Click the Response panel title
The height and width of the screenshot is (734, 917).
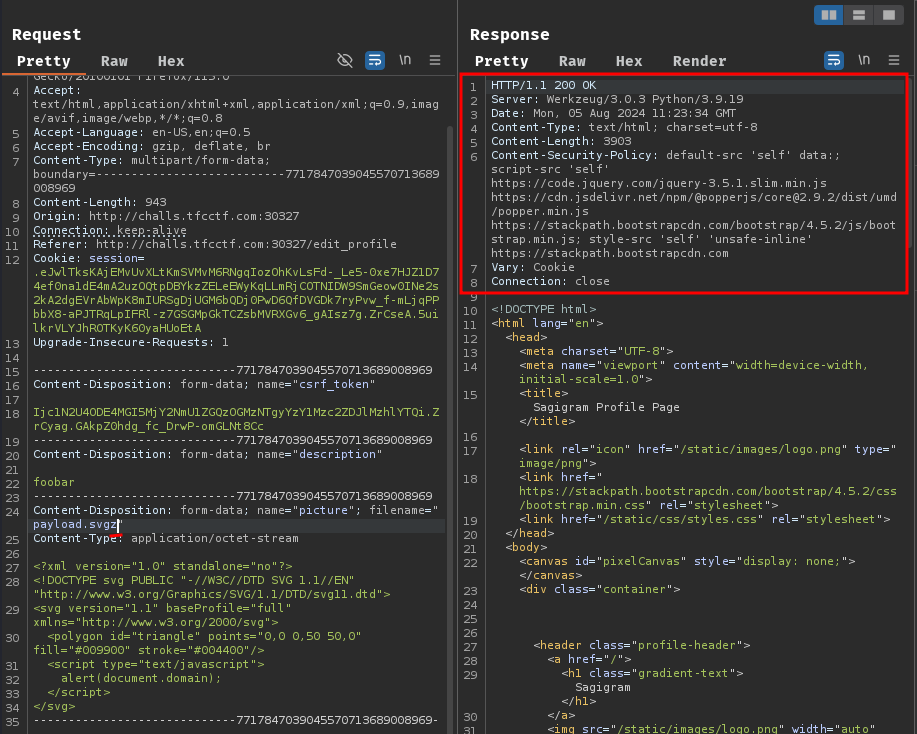(x=509, y=35)
